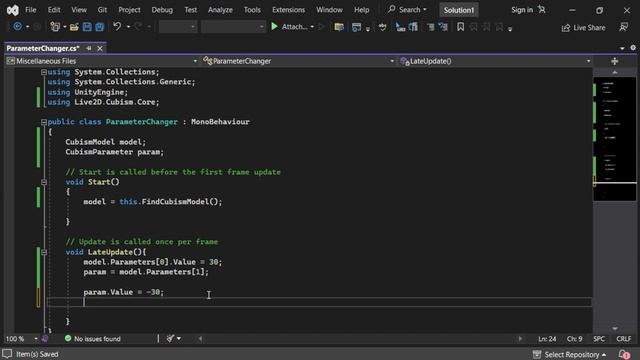Viewport: 640px width, 360px height.
Task: Close the ParameterChanger.cs tab
Action: (100, 49)
